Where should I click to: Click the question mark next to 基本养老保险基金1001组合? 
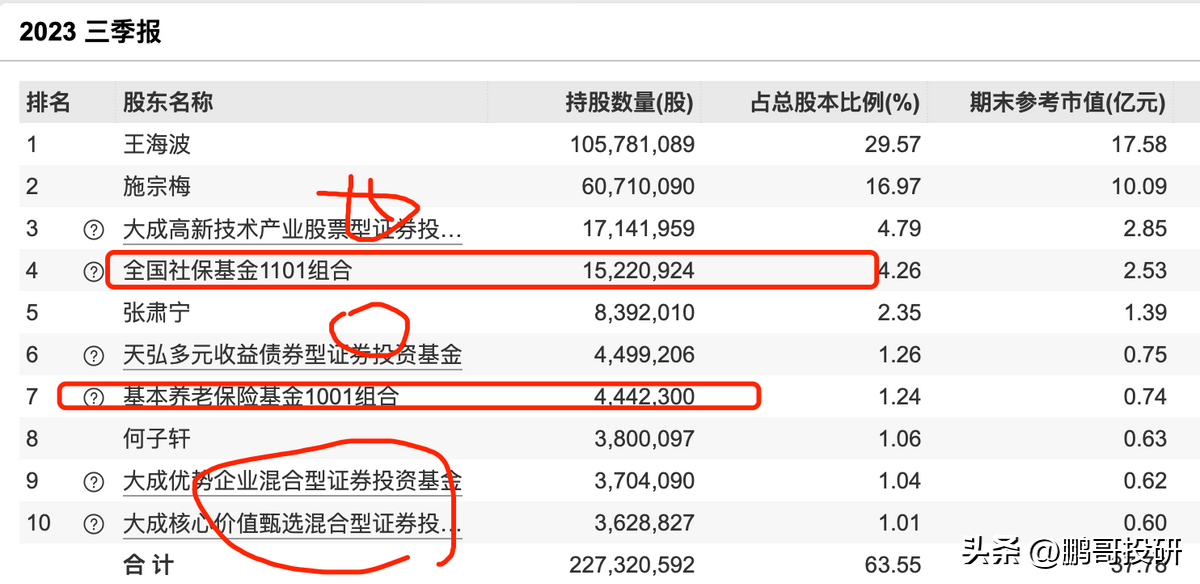tap(92, 396)
